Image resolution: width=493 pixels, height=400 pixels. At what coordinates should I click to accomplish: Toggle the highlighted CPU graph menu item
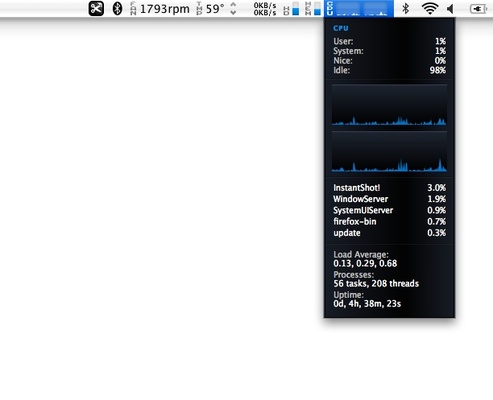(x=359, y=9)
